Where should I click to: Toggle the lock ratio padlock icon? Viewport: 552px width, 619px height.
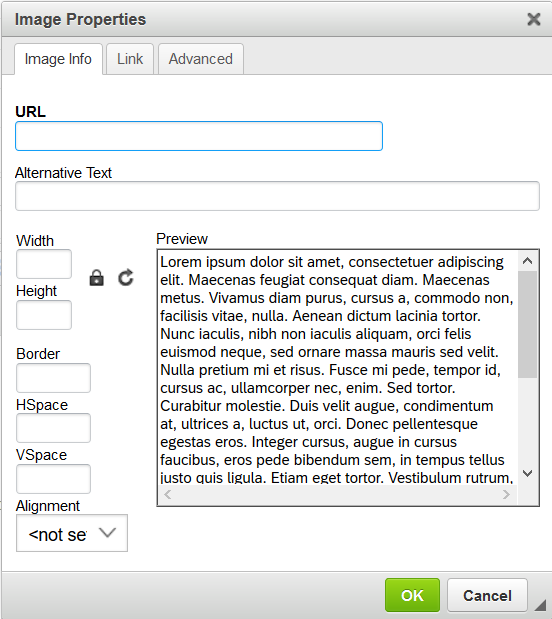point(97,278)
